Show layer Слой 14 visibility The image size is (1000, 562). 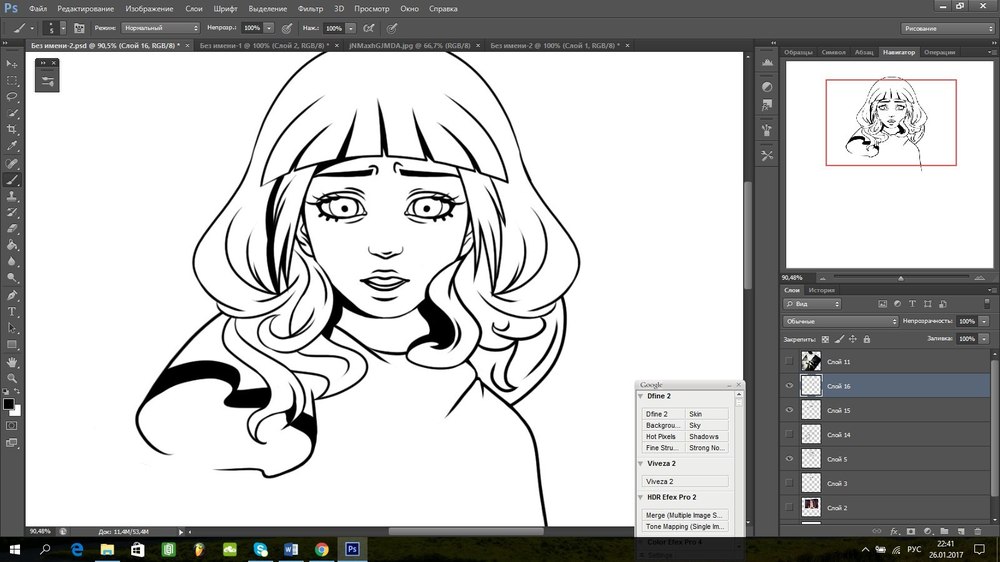(790, 434)
